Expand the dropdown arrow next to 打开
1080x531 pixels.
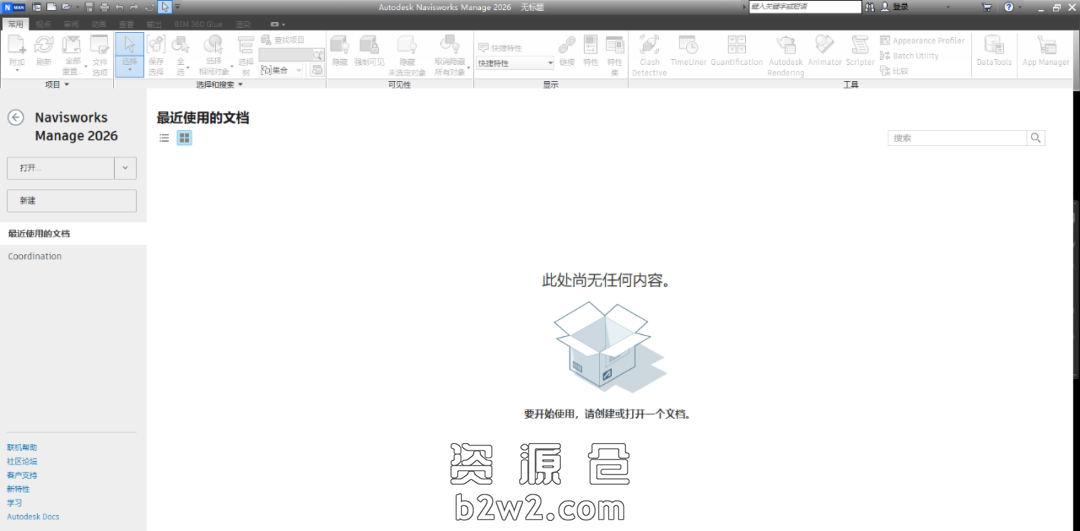coord(125,168)
